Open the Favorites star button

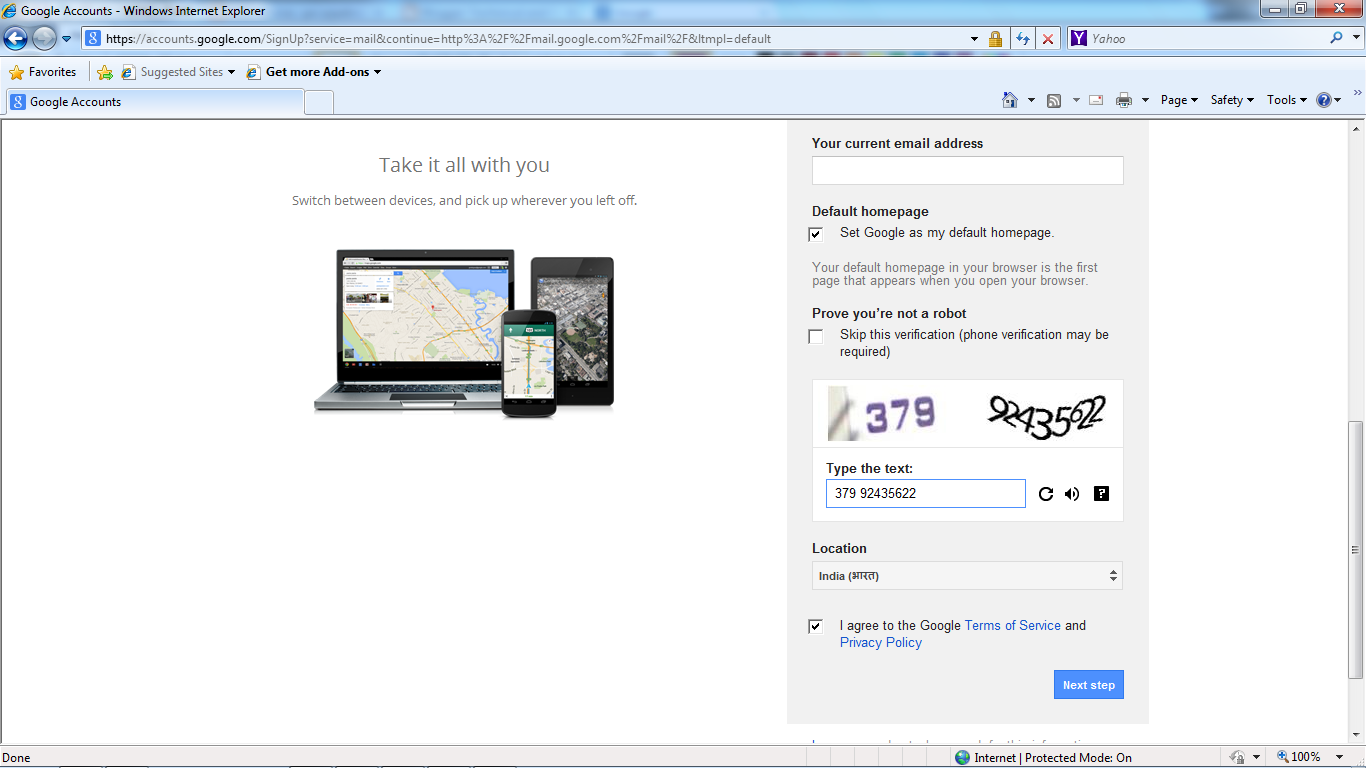43,72
